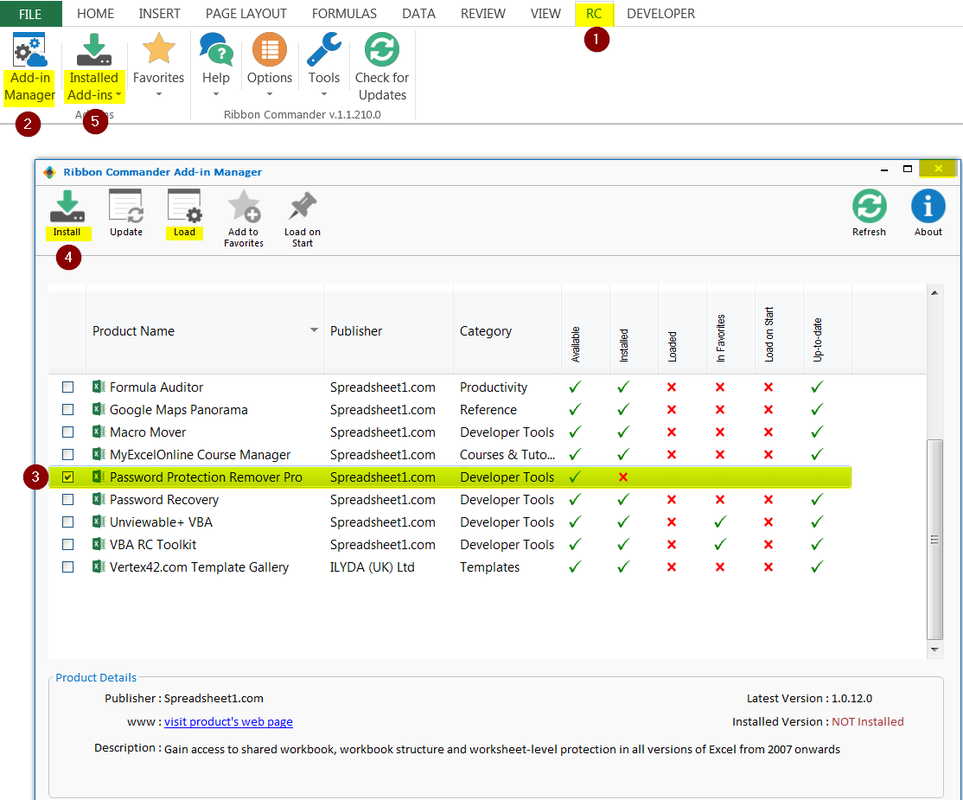Sort by Category column header
This screenshot has height=800, width=963.
507,331
